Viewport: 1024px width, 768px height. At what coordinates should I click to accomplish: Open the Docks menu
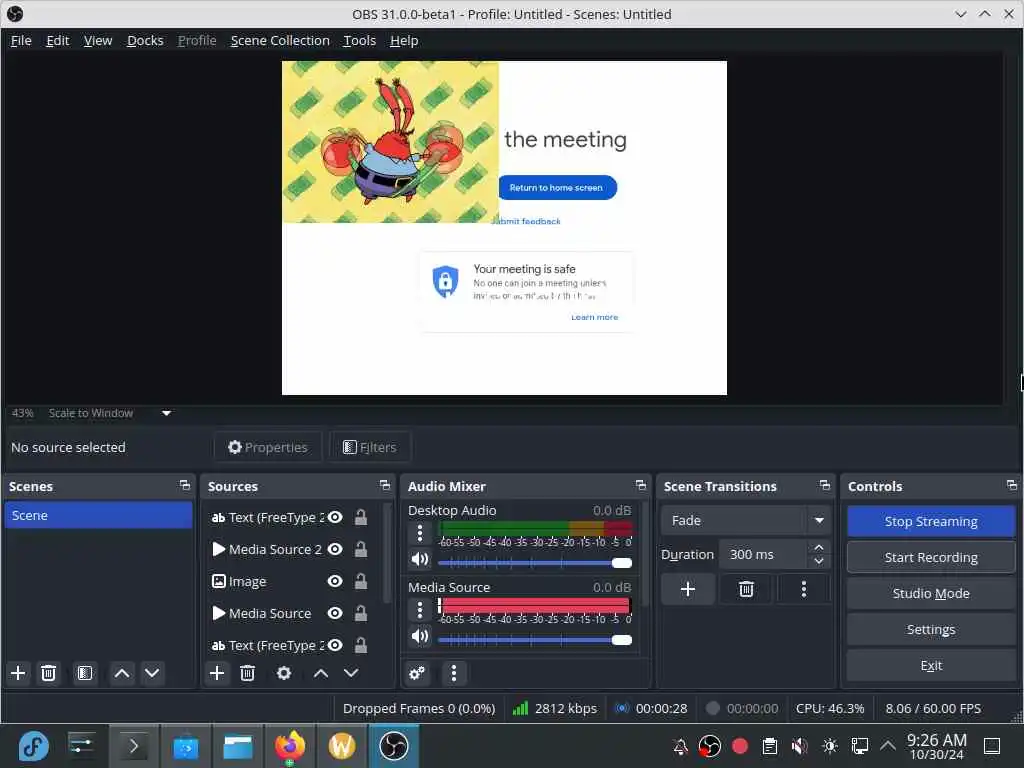pyautogui.click(x=145, y=40)
